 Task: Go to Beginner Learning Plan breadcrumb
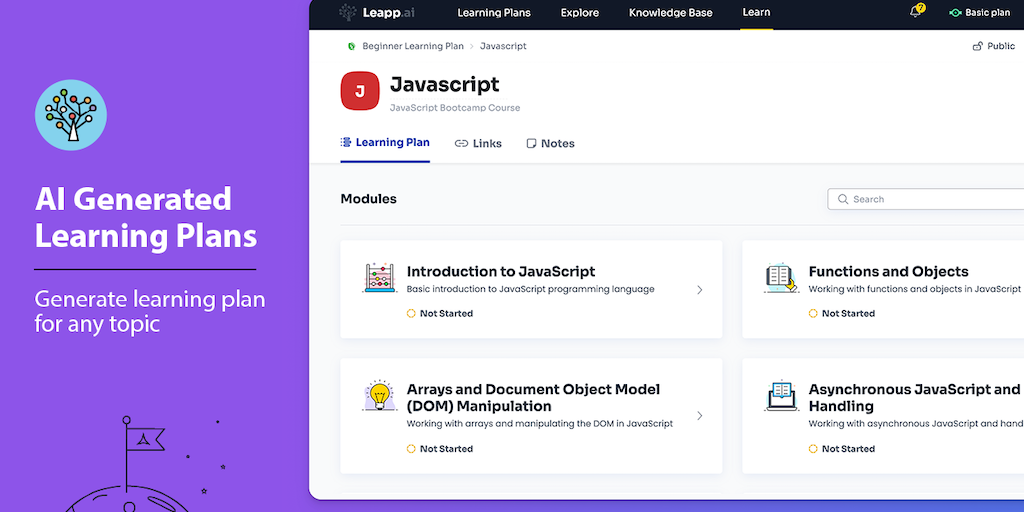click(x=412, y=46)
